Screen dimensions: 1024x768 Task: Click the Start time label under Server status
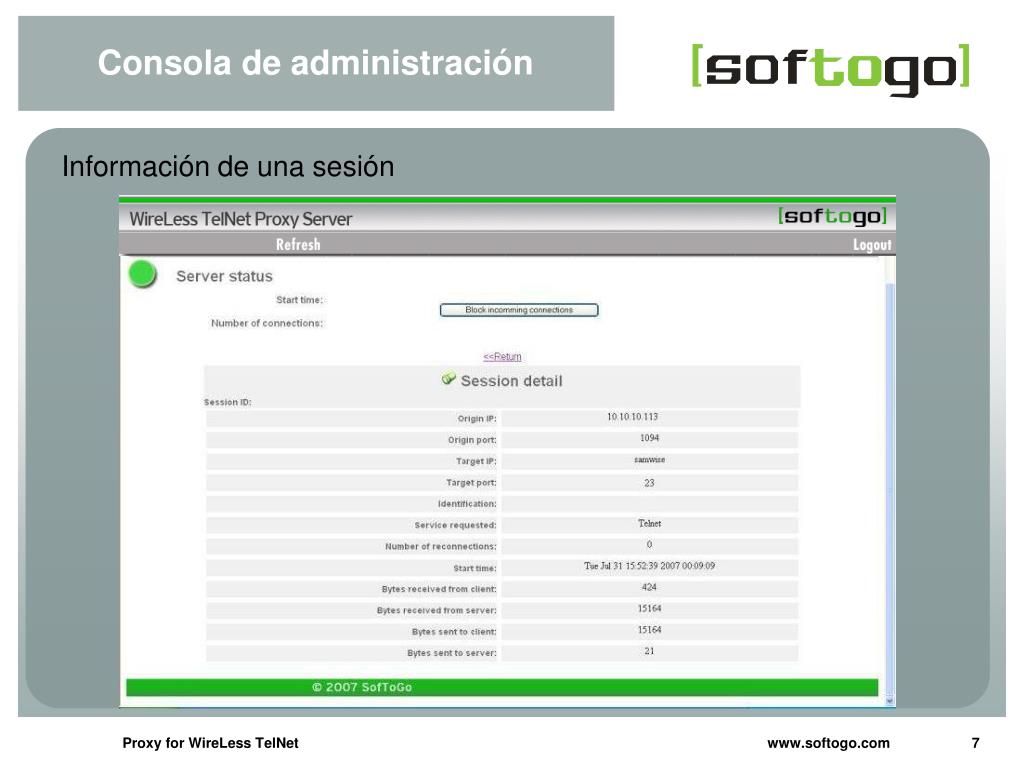pyautogui.click(x=299, y=300)
